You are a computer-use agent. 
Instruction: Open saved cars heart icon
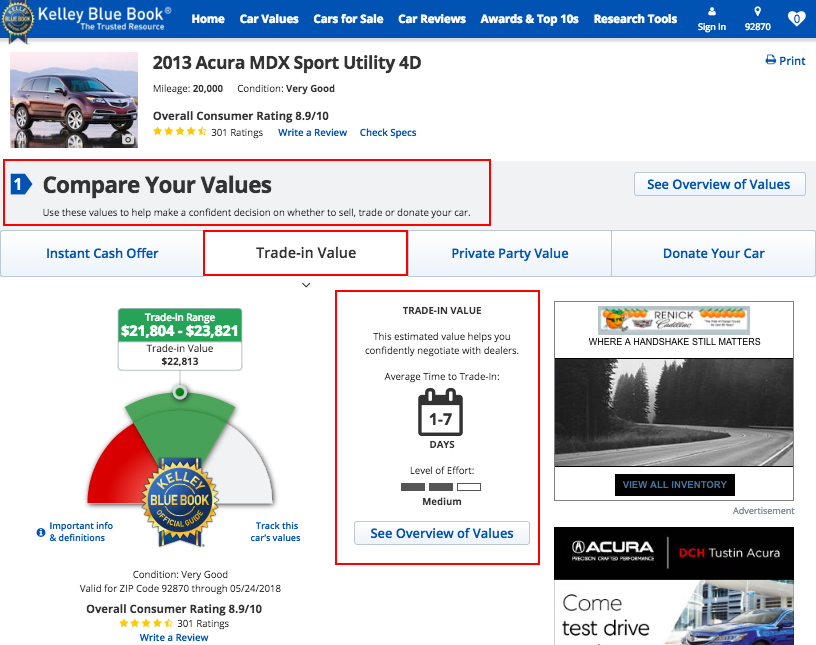[x=796, y=19]
